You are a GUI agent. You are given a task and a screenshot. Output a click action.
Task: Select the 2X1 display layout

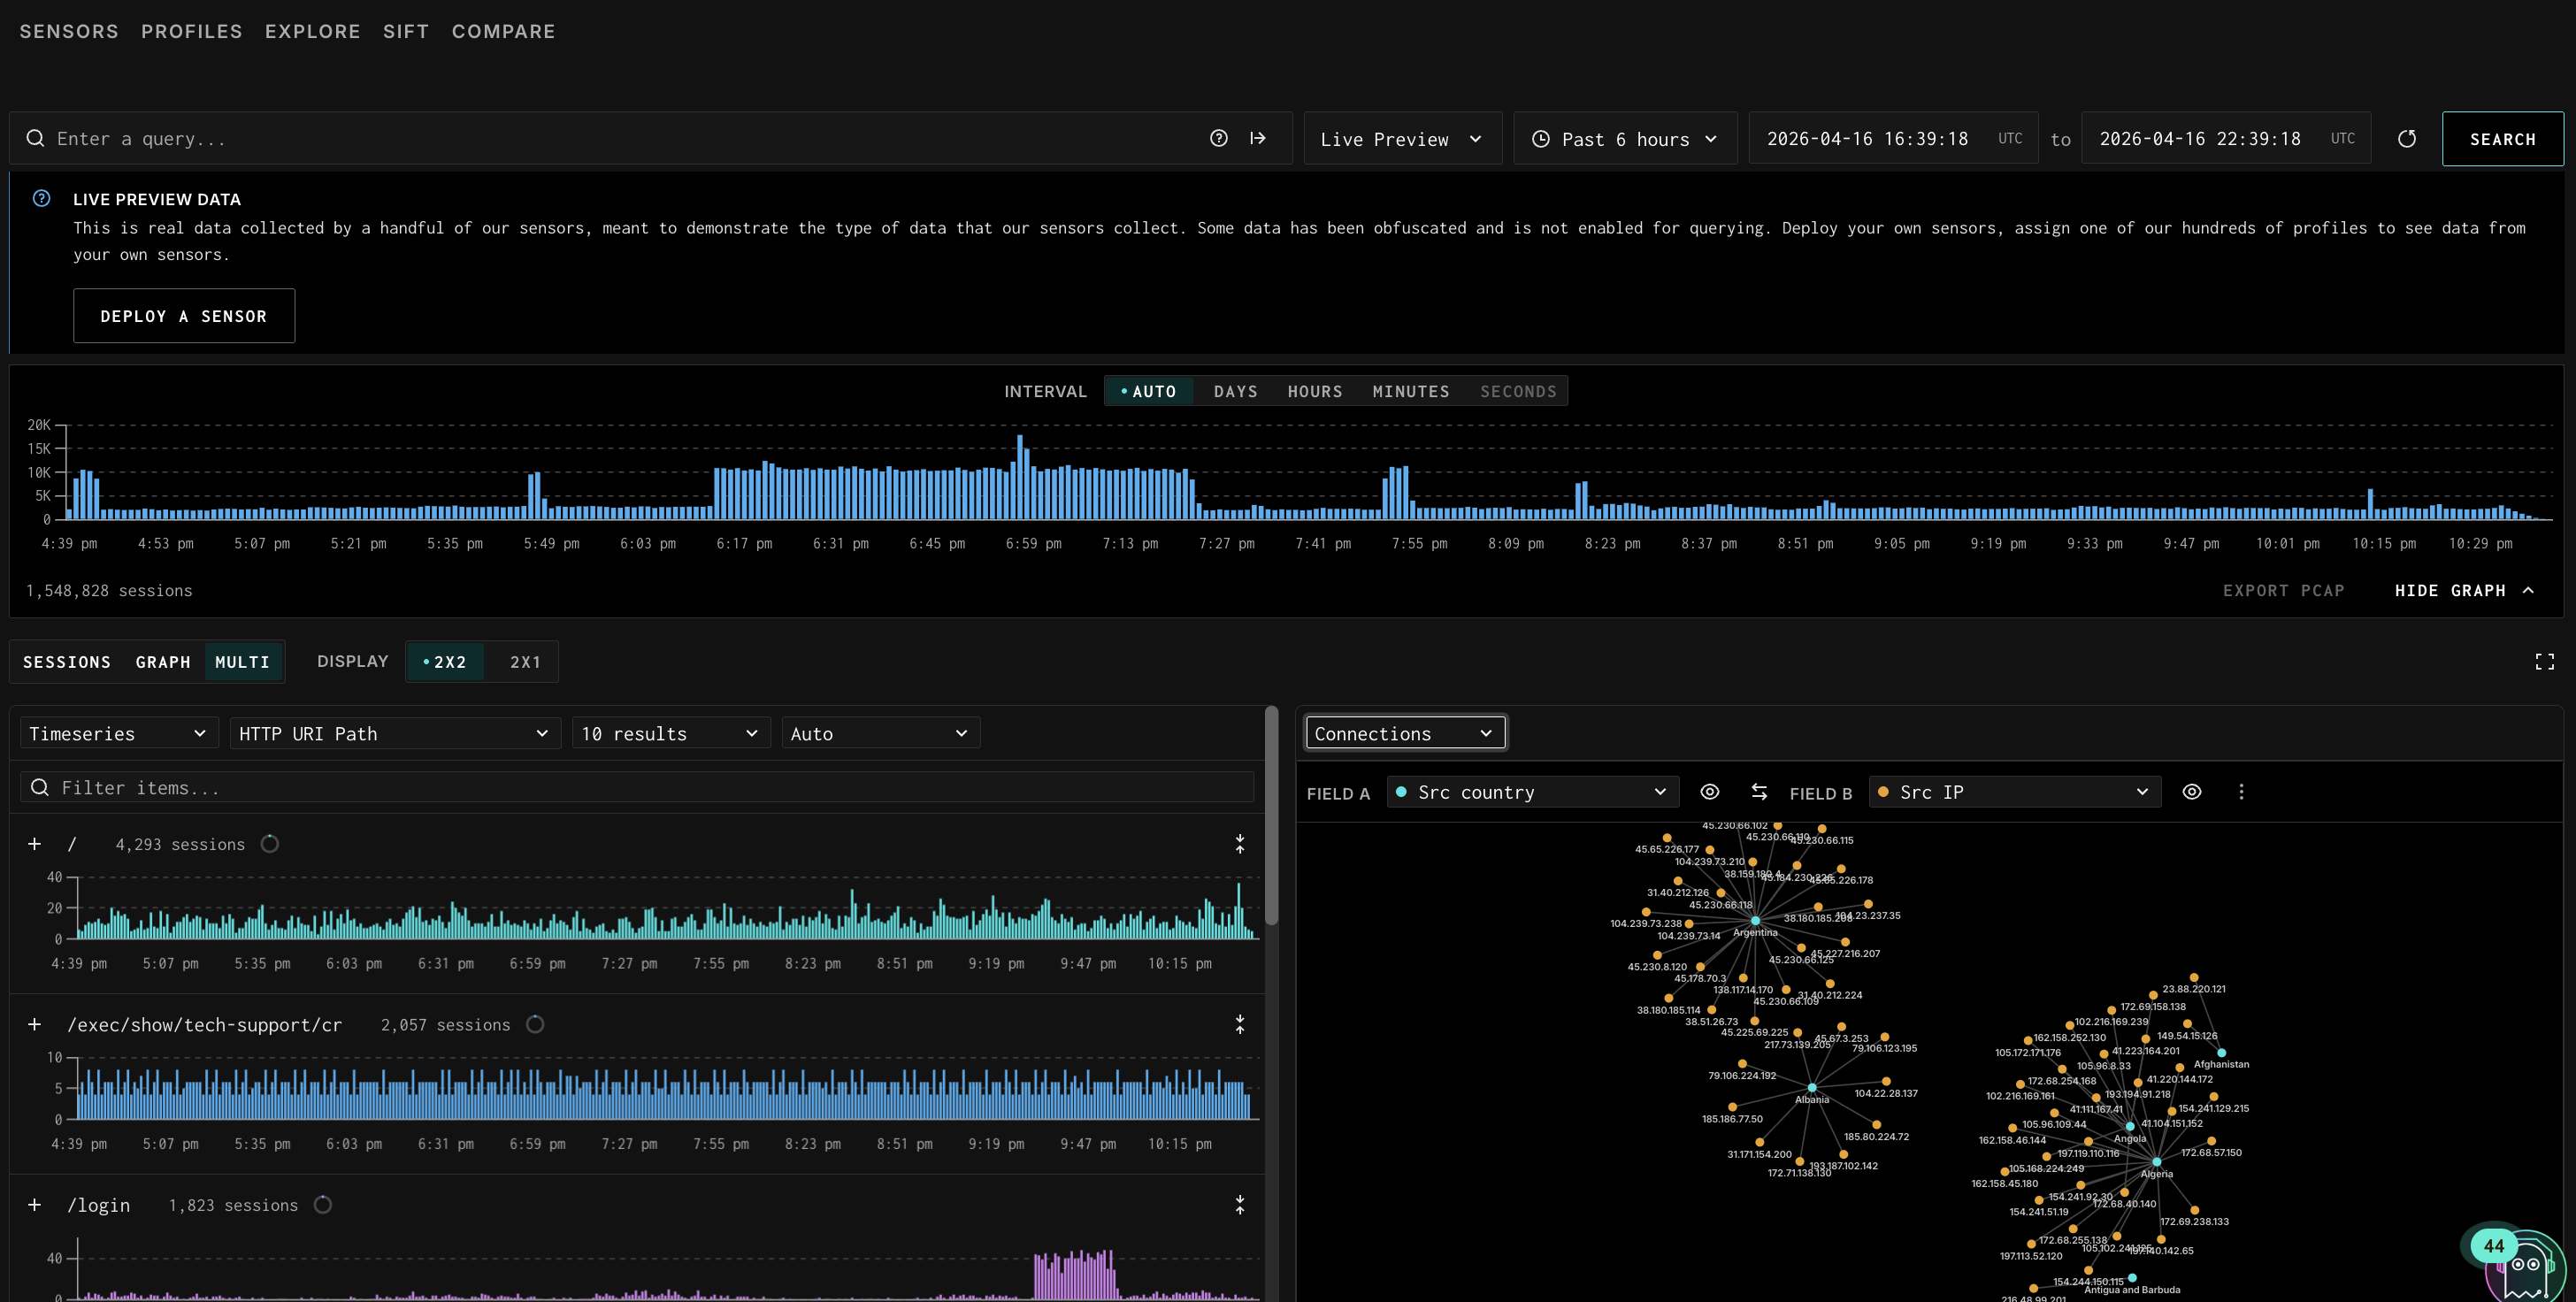coord(525,662)
